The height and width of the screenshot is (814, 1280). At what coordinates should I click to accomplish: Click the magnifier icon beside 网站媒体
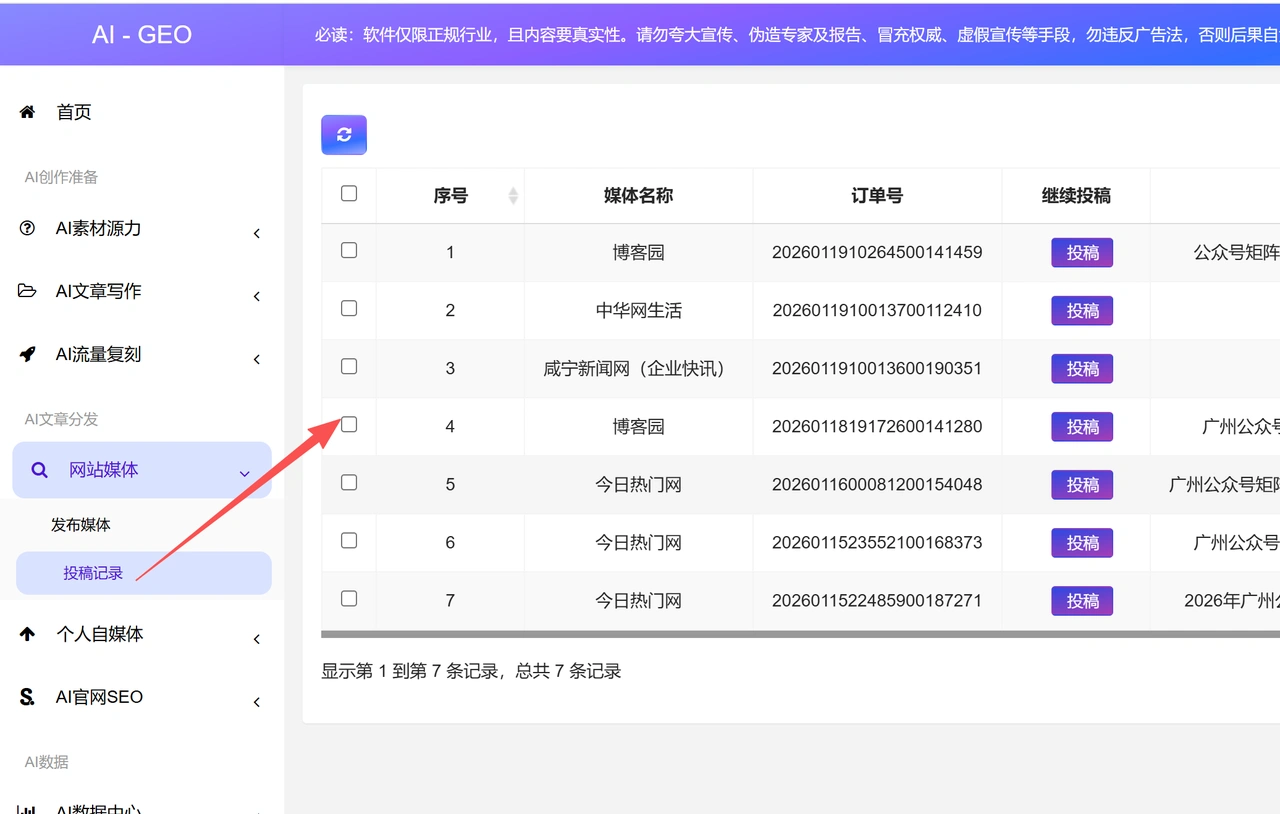pos(39,470)
